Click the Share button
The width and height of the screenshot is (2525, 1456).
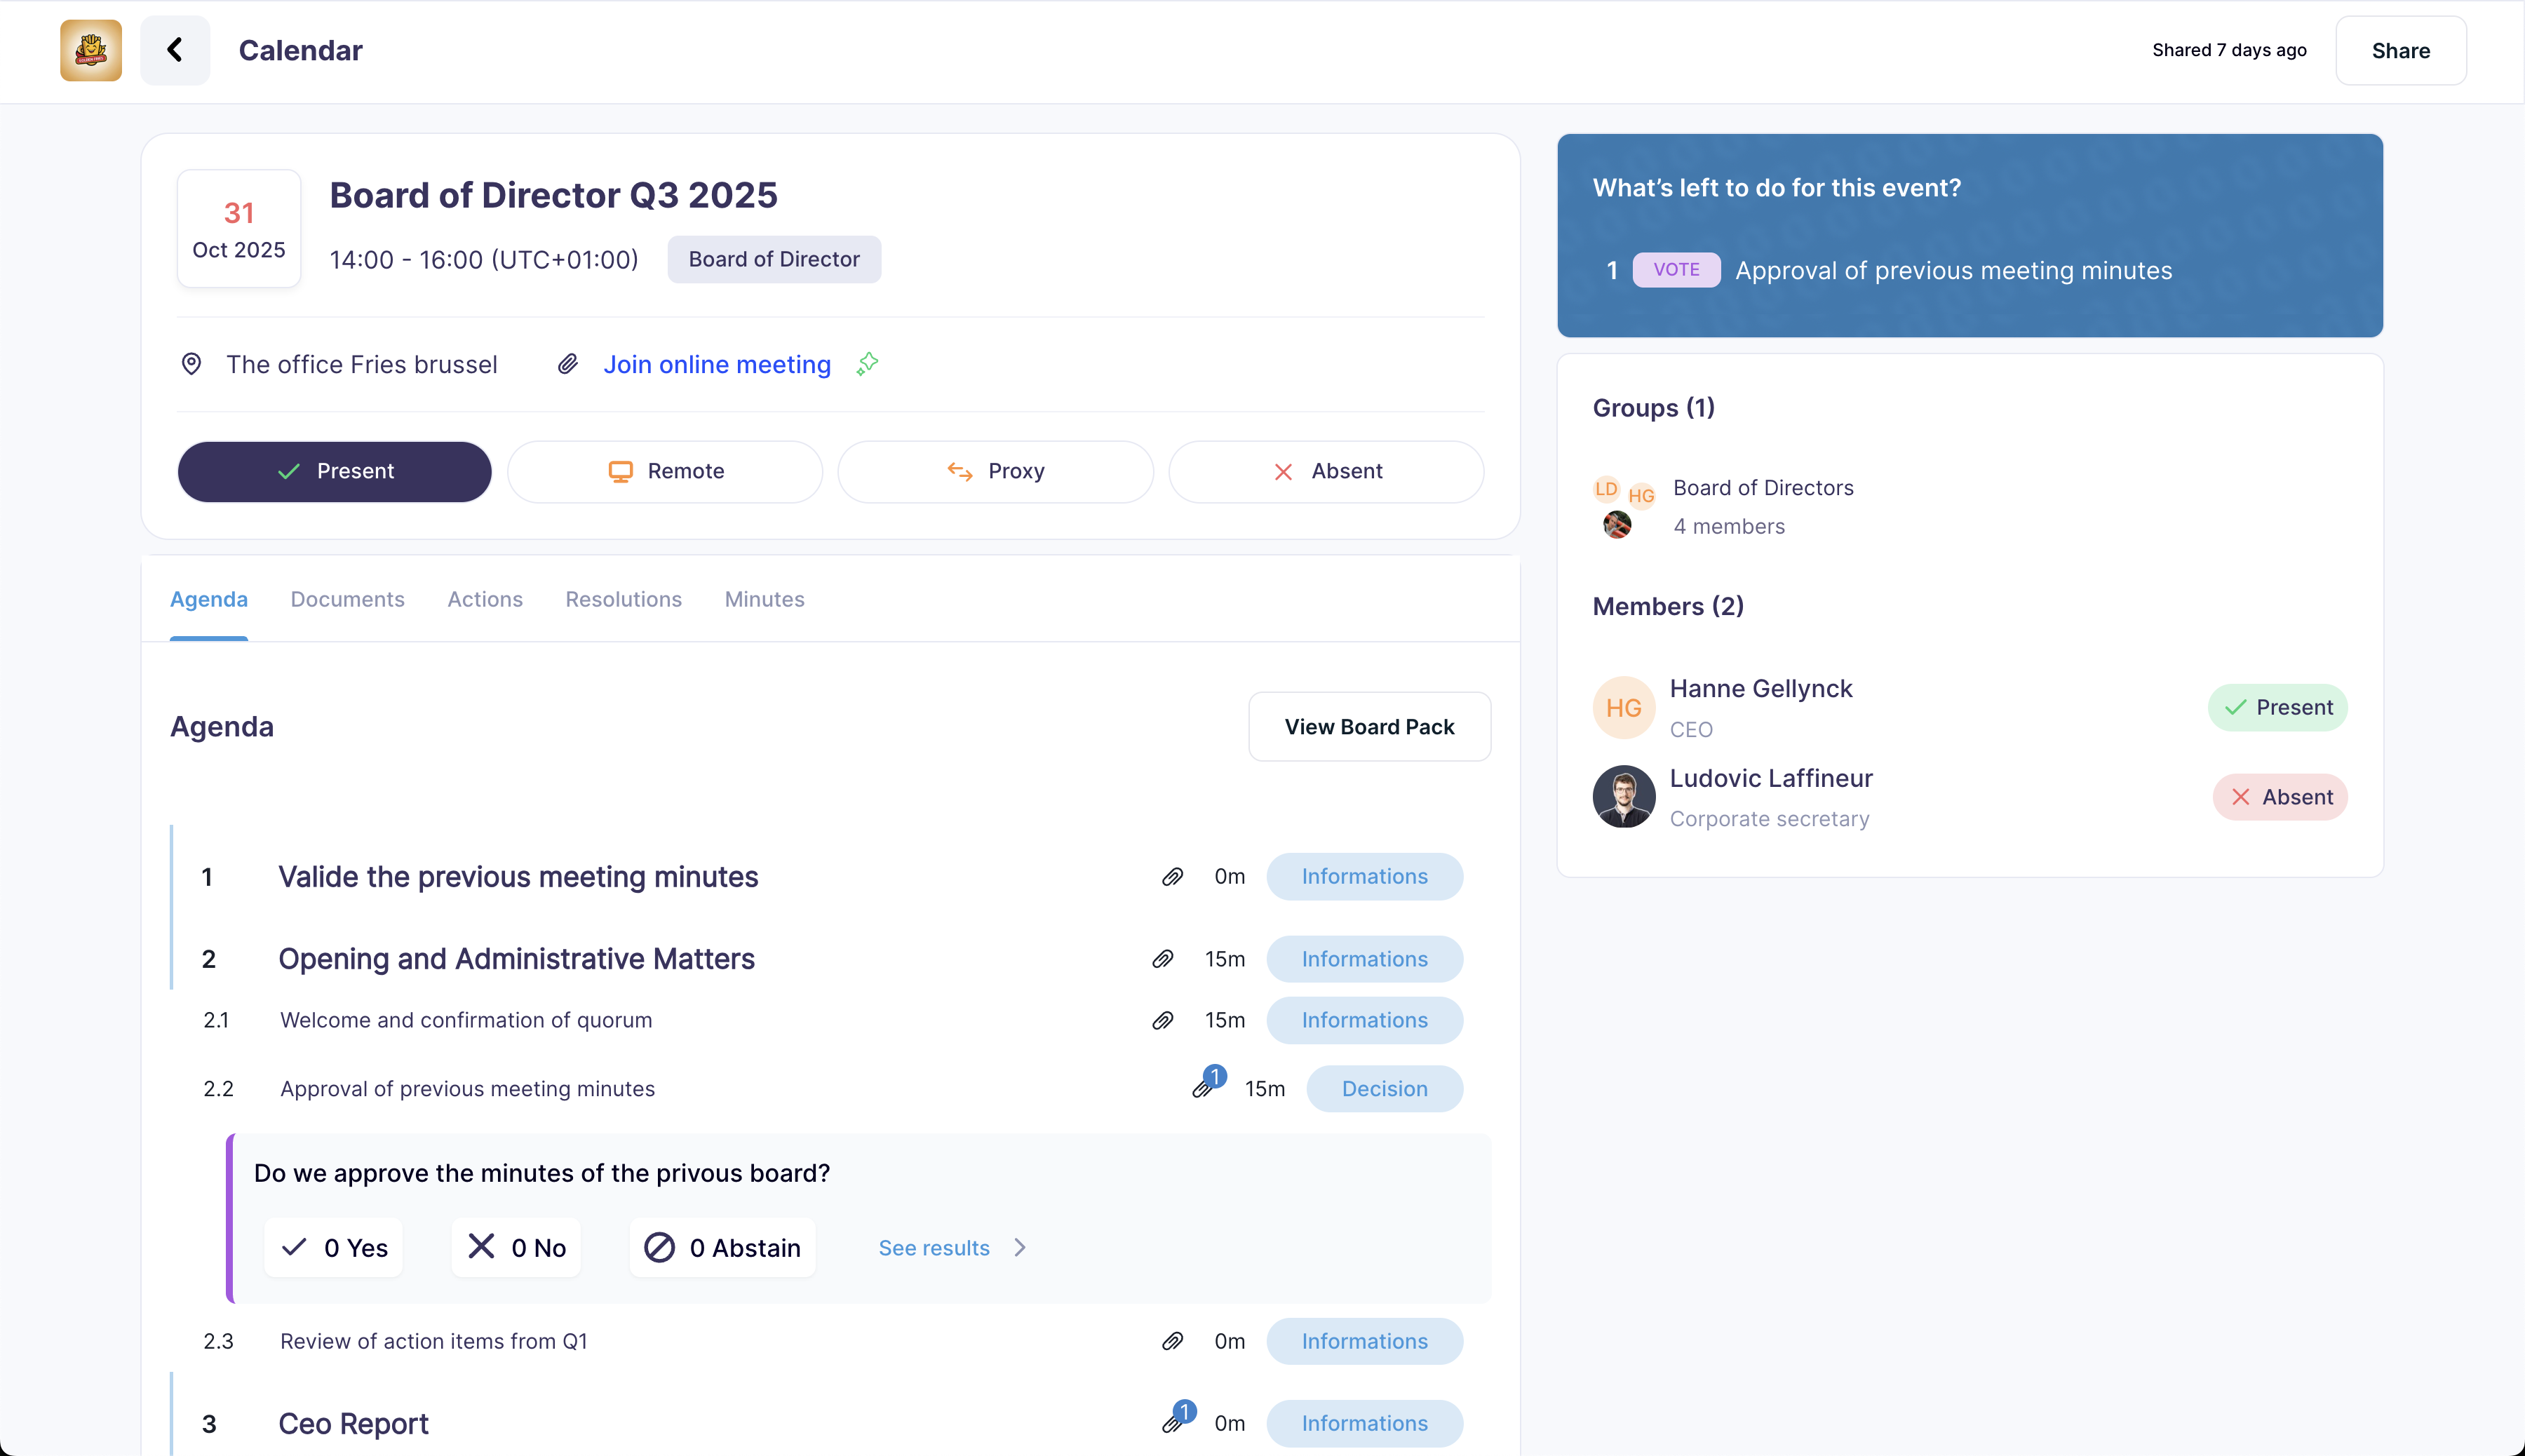tap(2400, 50)
